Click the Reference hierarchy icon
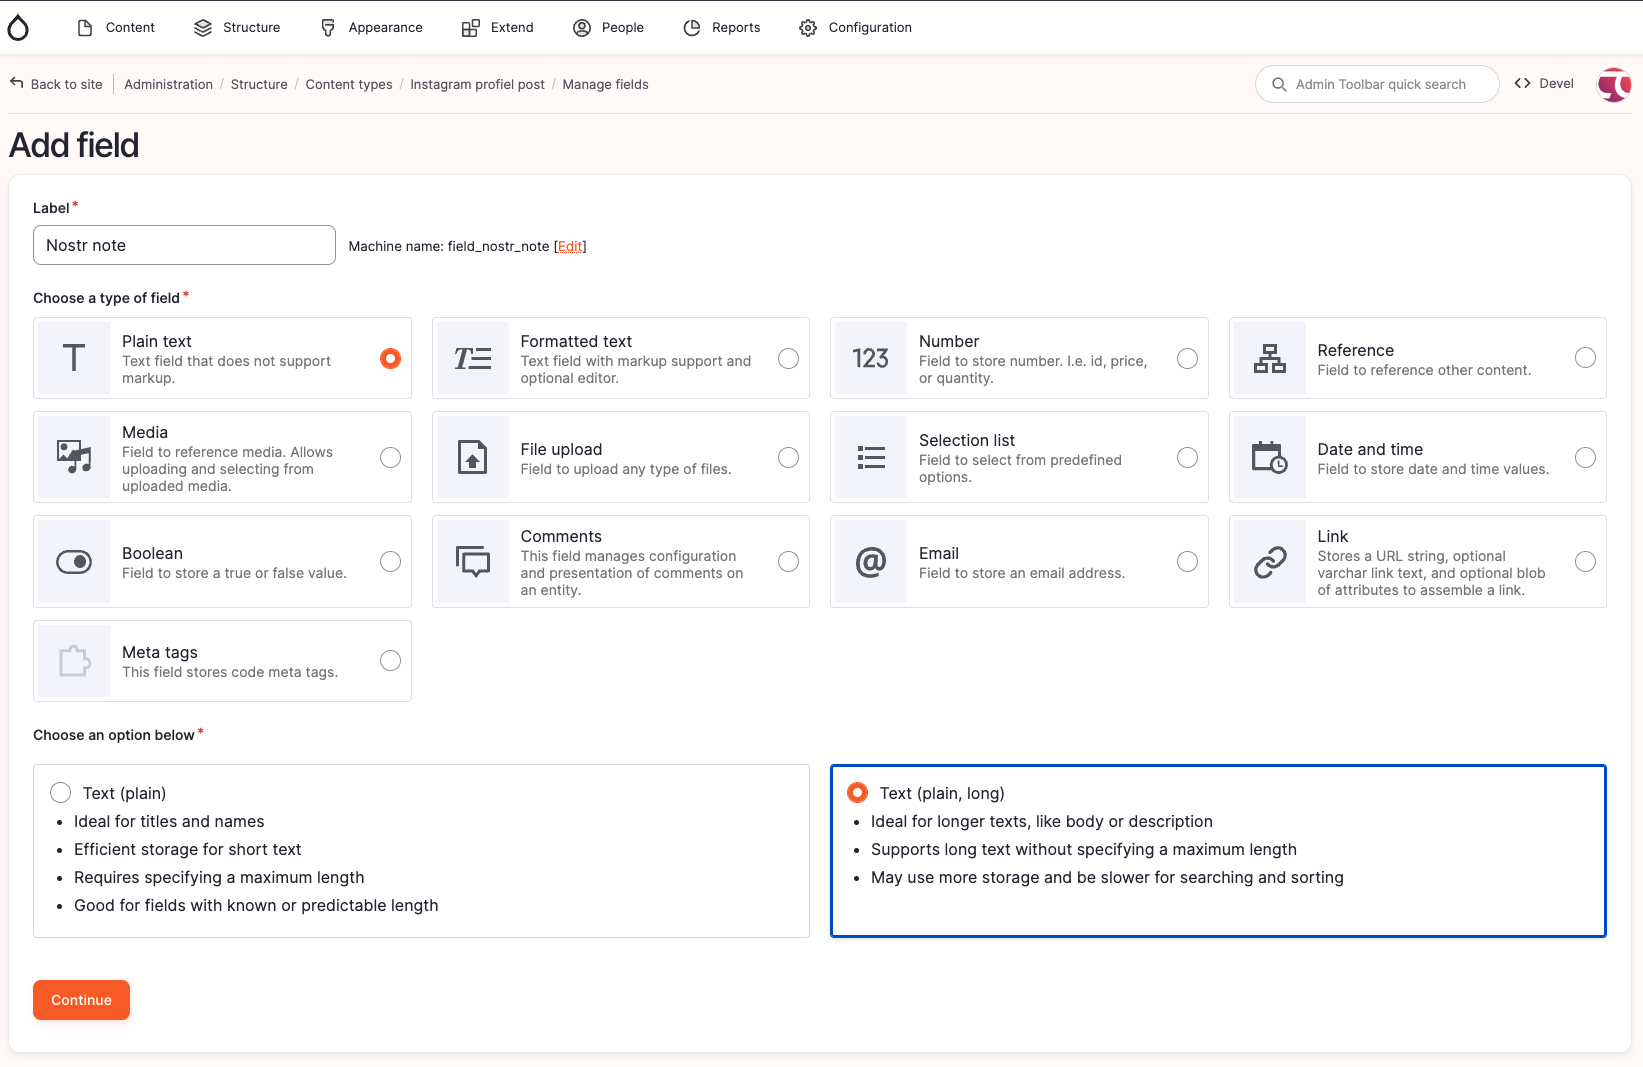1643x1067 pixels. pyautogui.click(x=1269, y=358)
